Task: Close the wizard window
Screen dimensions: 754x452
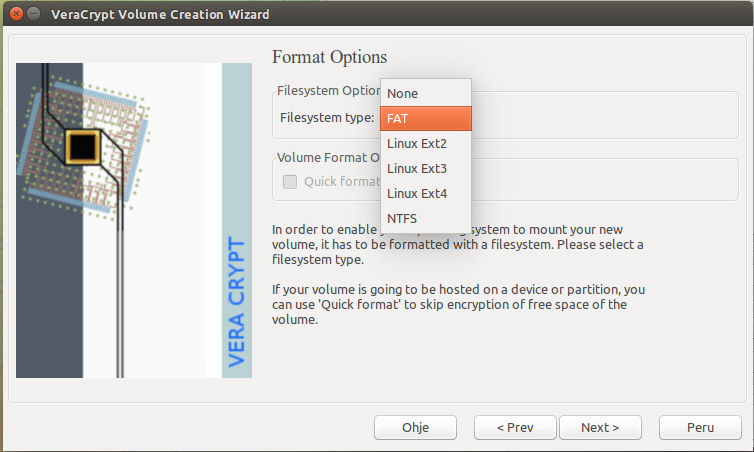Action: [x=12, y=15]
